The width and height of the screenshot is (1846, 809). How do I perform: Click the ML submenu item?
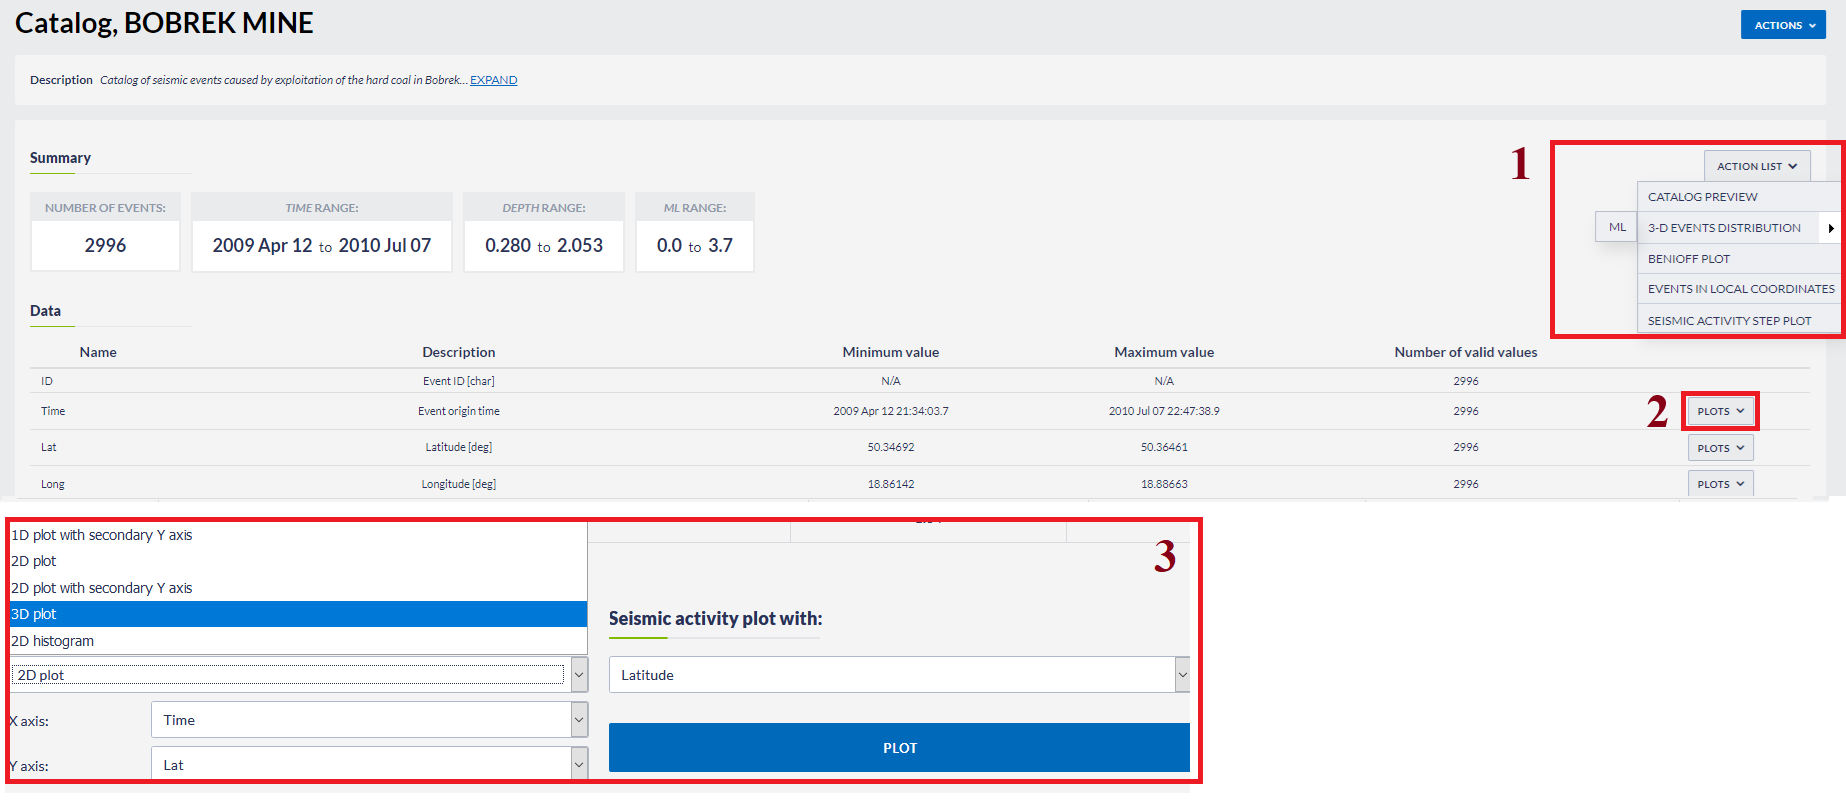tap(1617, 227)
